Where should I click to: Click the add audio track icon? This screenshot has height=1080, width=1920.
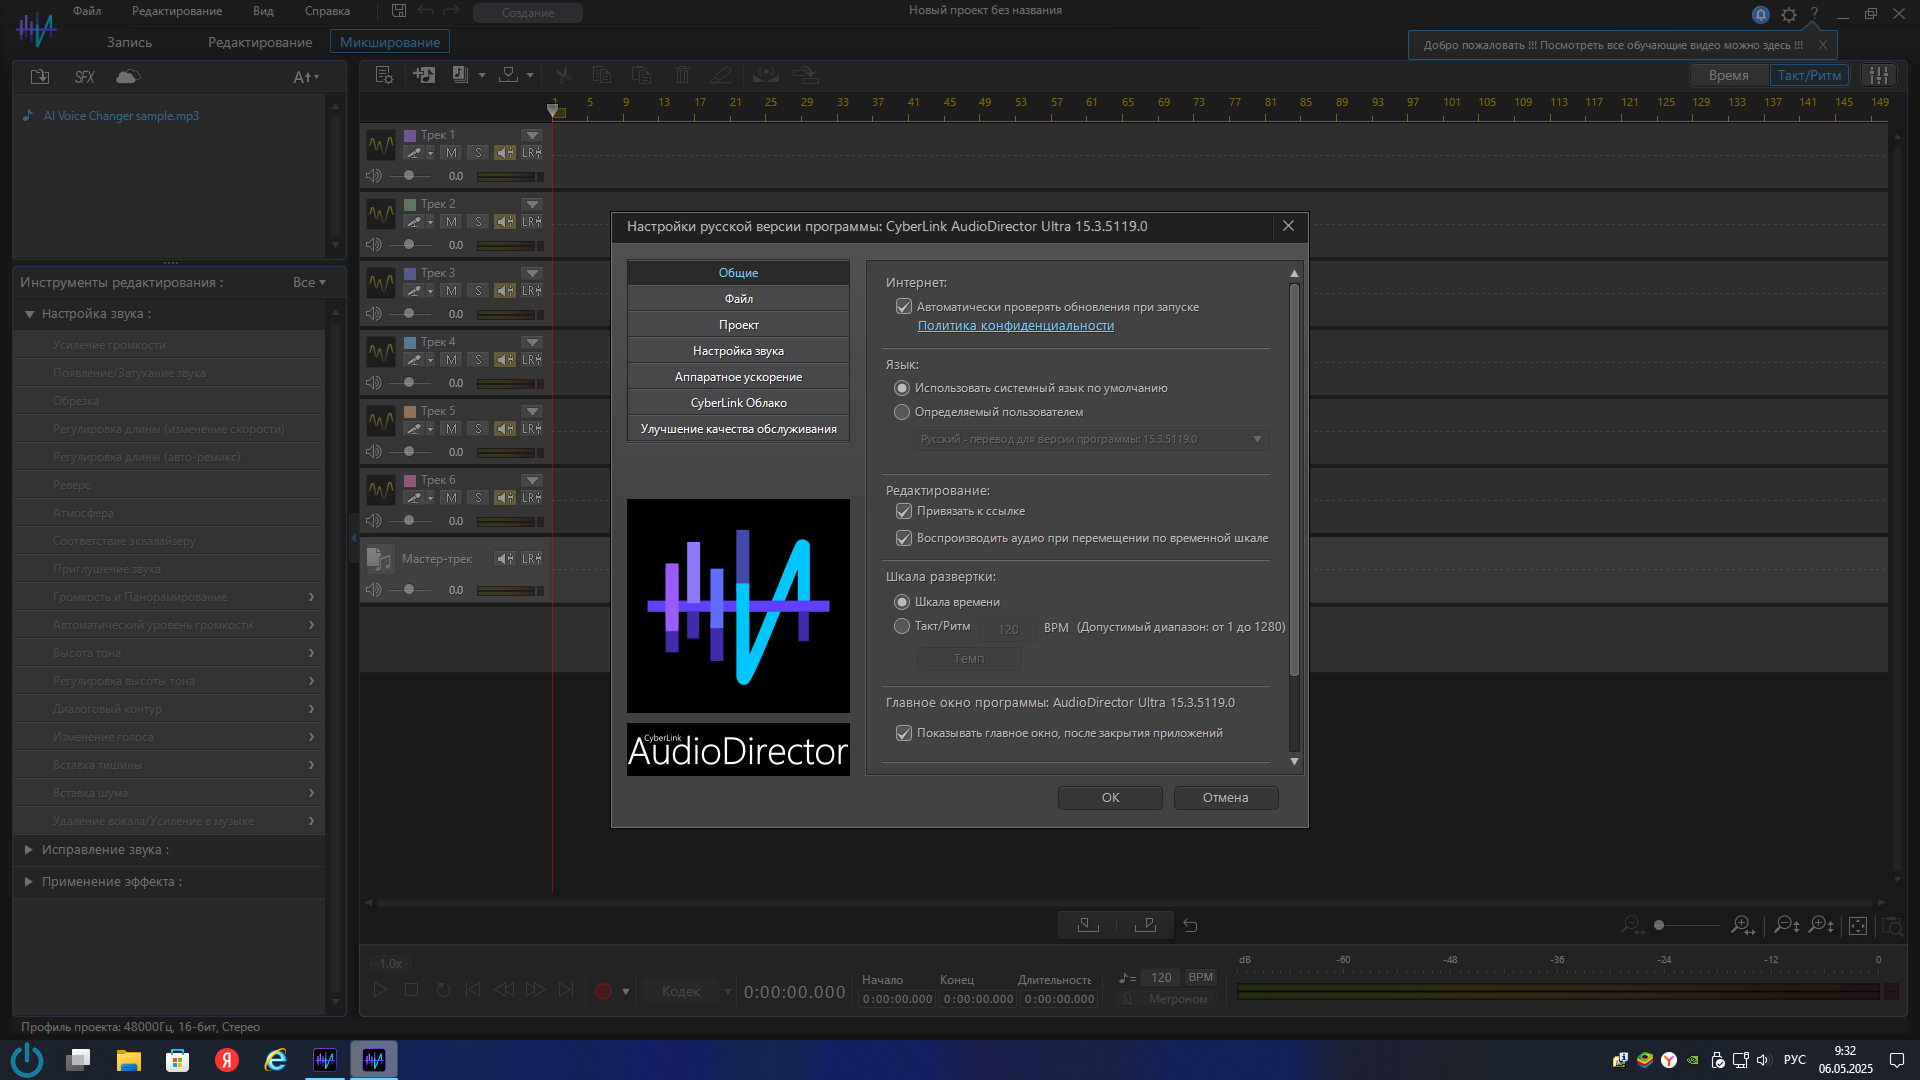424,75
